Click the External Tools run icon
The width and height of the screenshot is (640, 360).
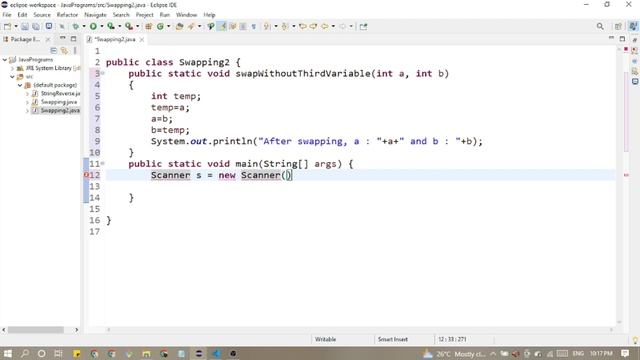click(x=129, y=27)
